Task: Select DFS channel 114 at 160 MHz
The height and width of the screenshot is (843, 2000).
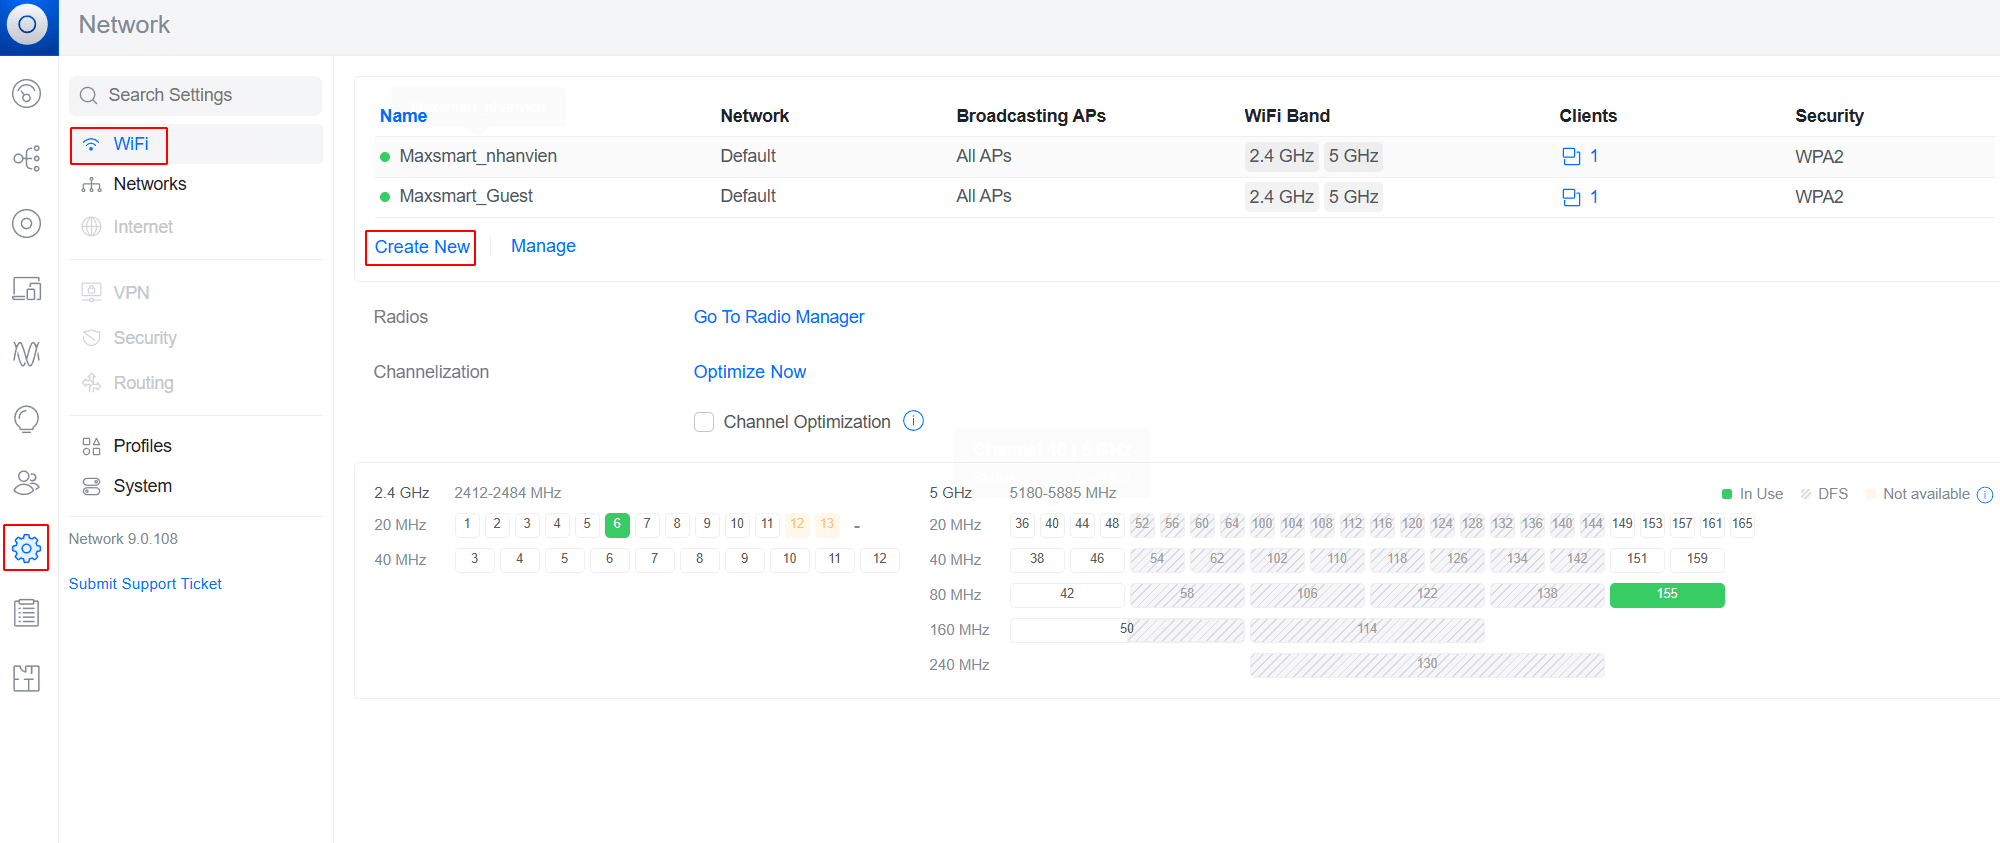Action: click(x=1367, y=630)
